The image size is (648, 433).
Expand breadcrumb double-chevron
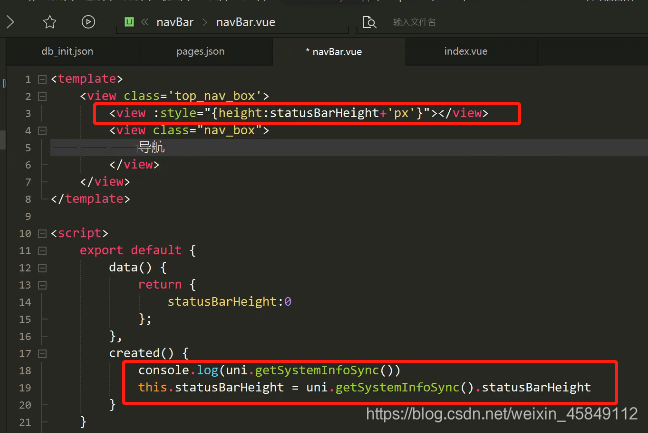(145, 22)
